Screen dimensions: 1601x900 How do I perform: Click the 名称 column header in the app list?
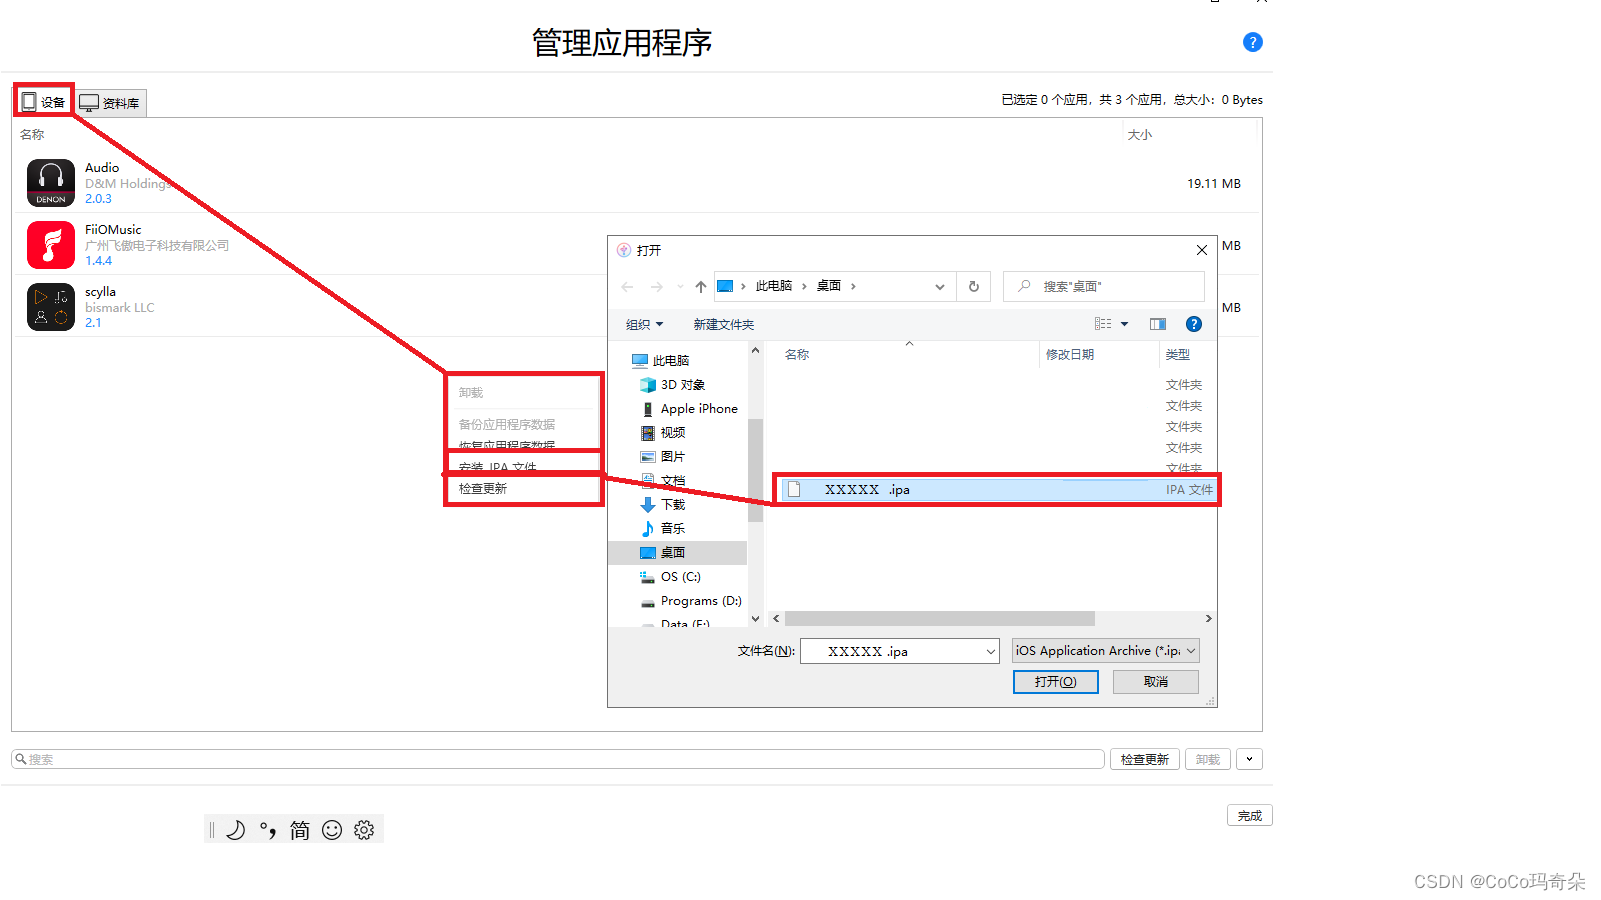[x=32, y=134]
